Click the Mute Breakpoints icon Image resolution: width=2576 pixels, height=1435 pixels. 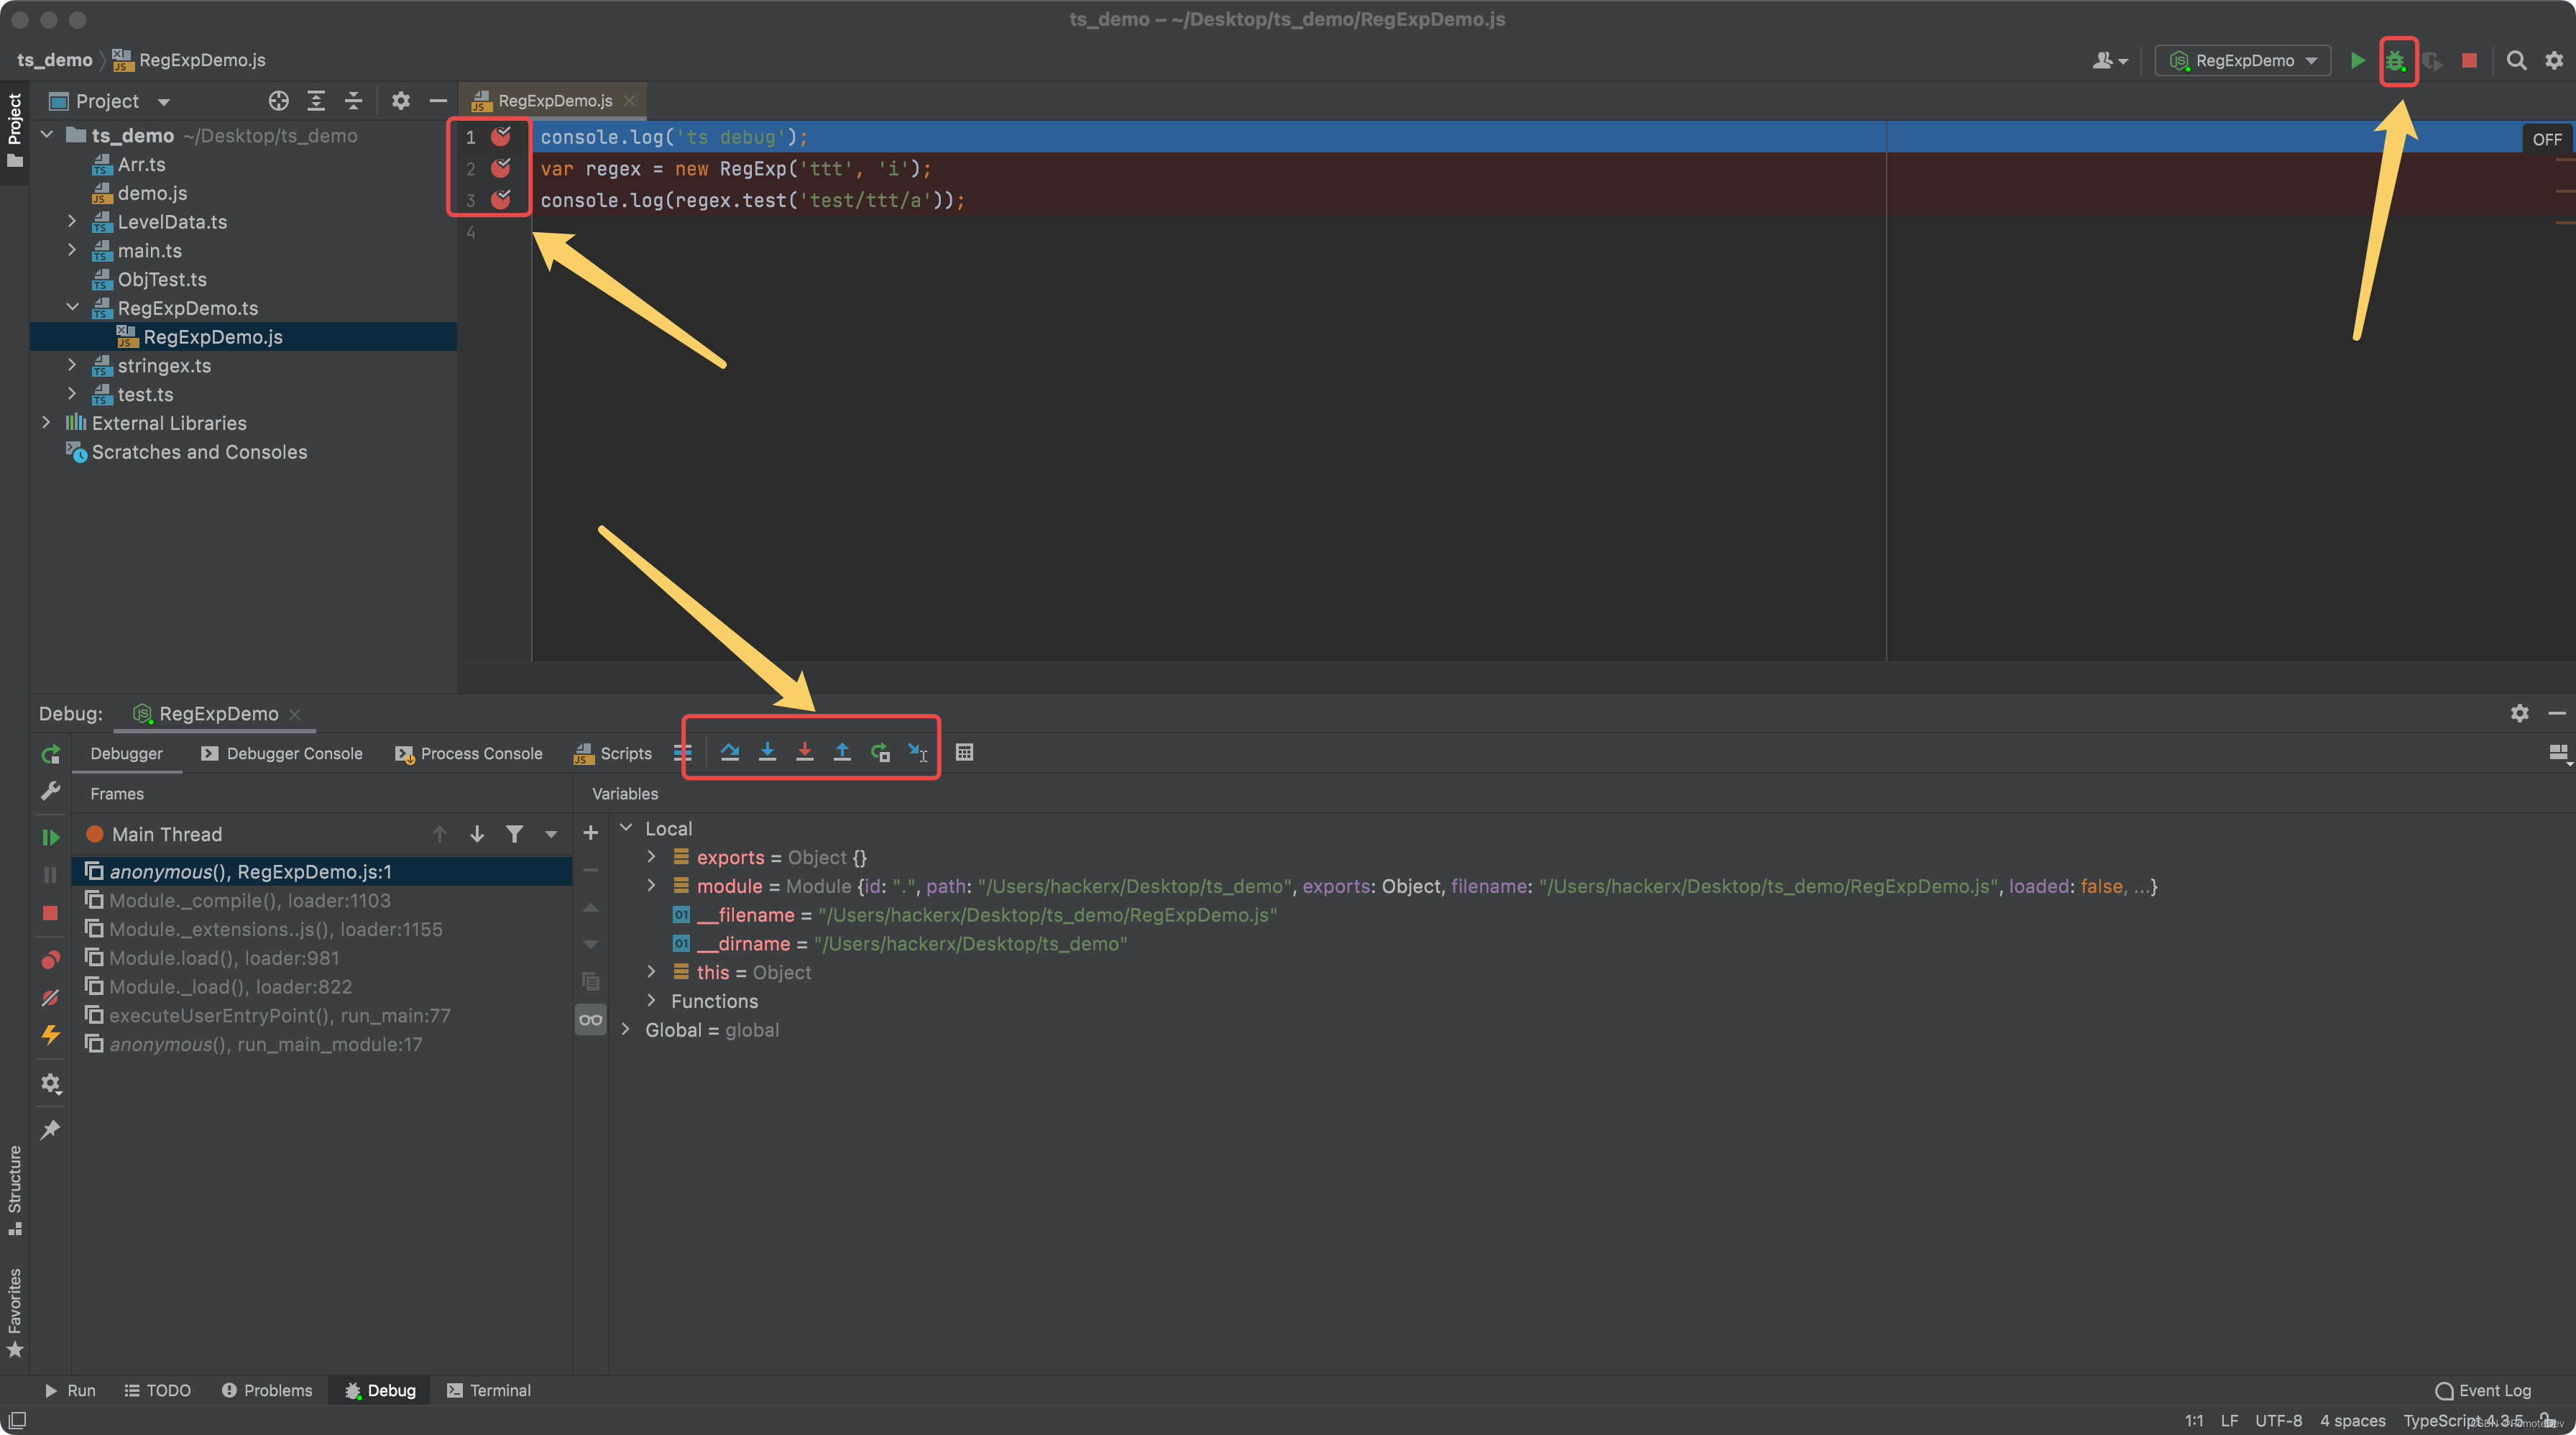point(50,998)
